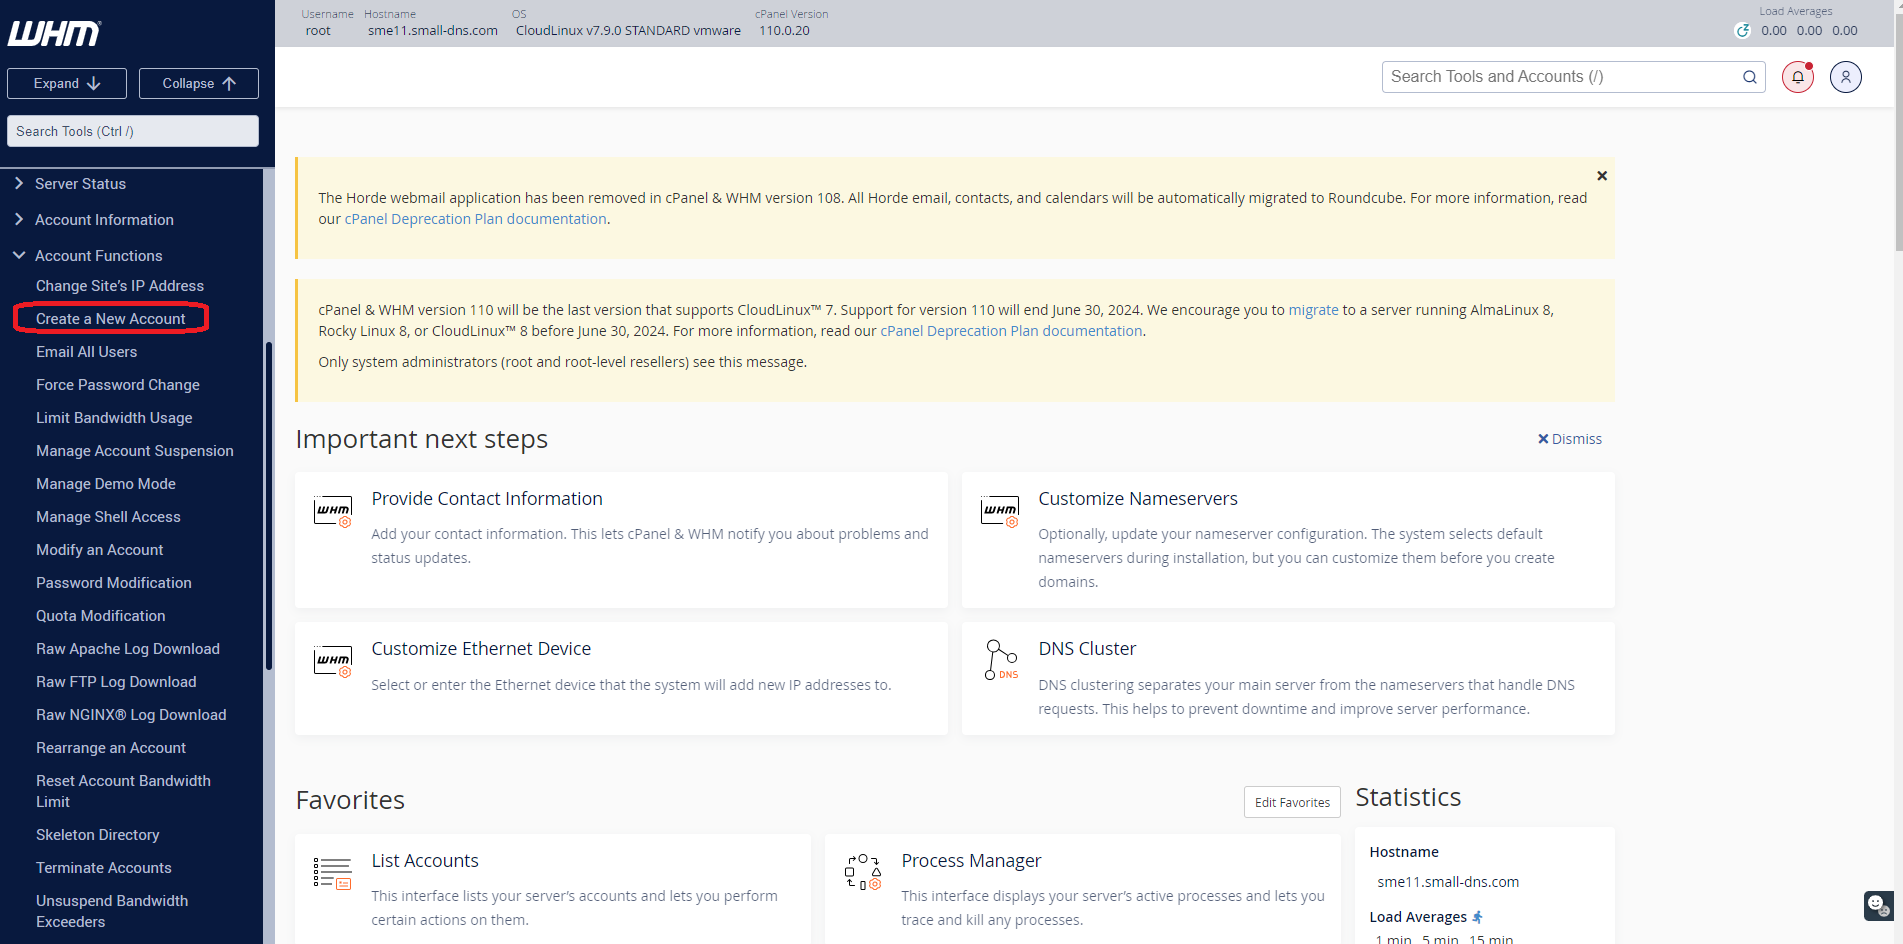Image resolution: width=1903 pixels, height=944 pixels.
Task: Click inside Search Tools and Accounts field
Action: [x=1550, y=77]
